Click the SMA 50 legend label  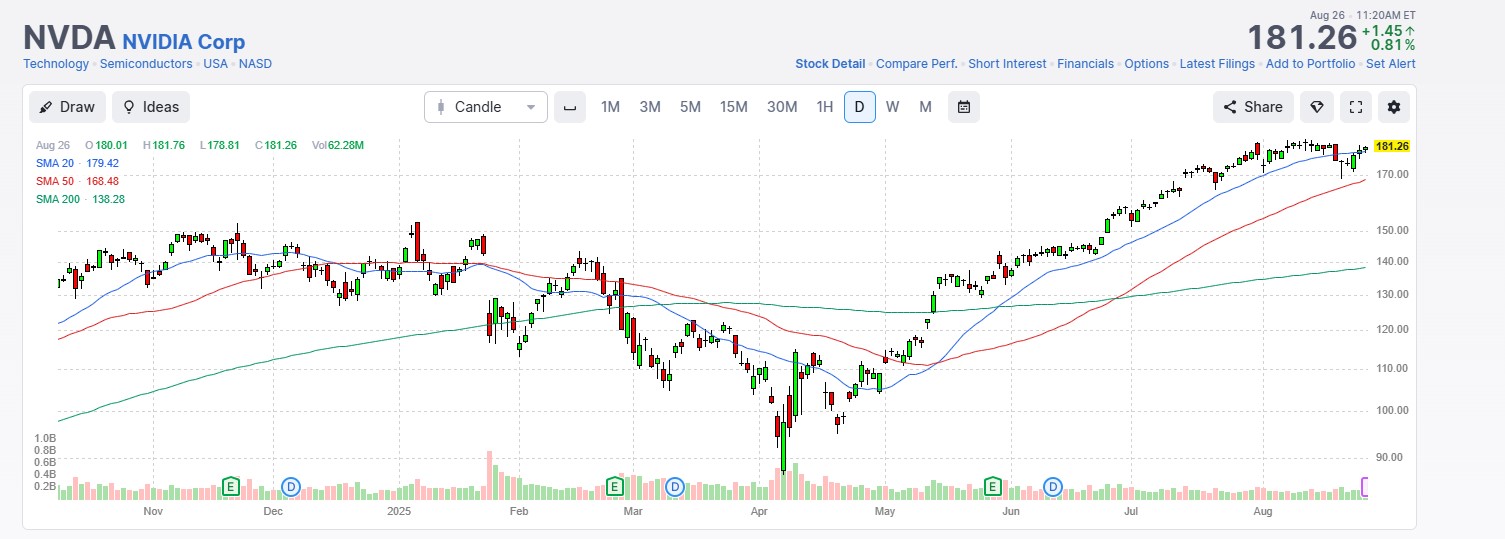(x=54, y=181)
